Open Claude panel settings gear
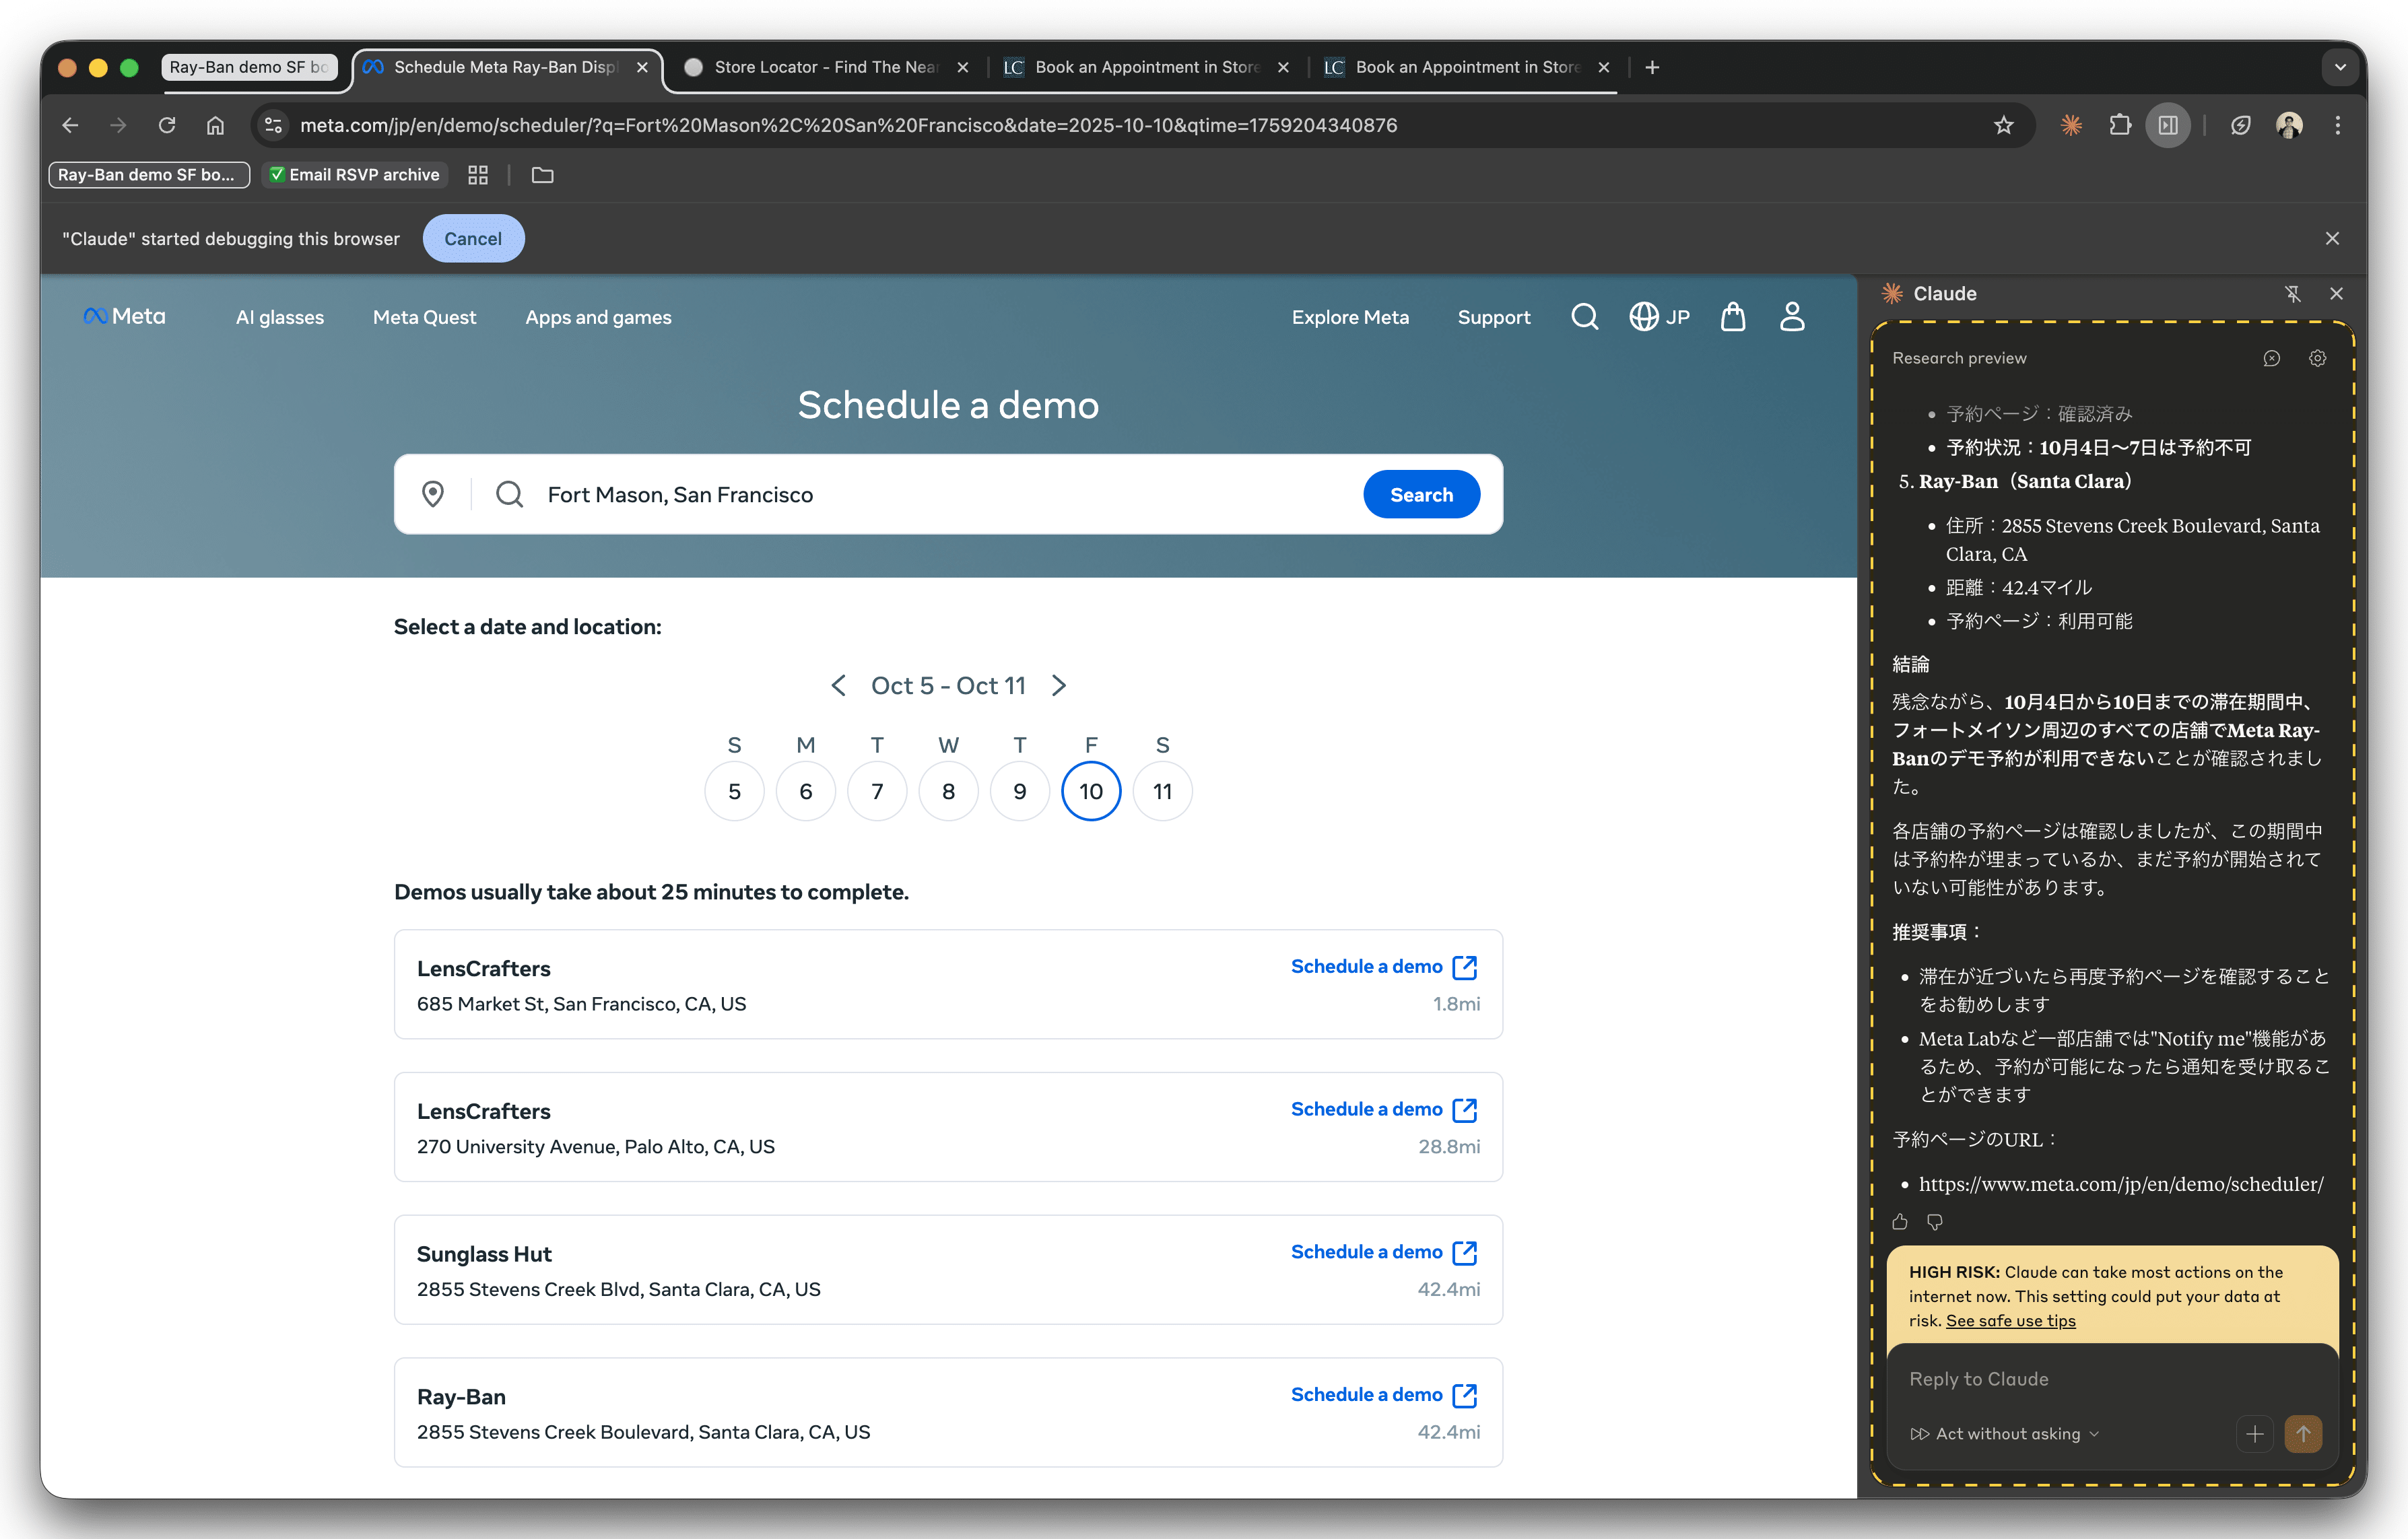 tap(2317, 358)
